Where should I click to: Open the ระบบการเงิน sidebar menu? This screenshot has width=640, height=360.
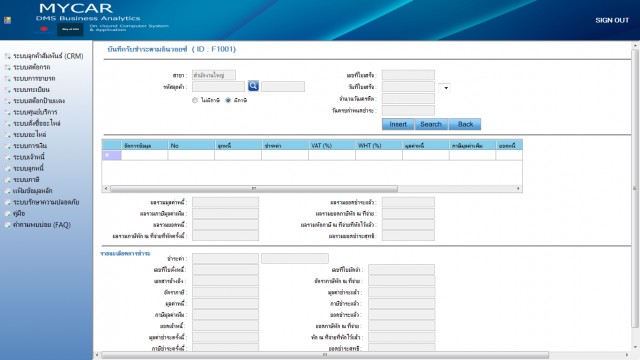click(30, 146)
